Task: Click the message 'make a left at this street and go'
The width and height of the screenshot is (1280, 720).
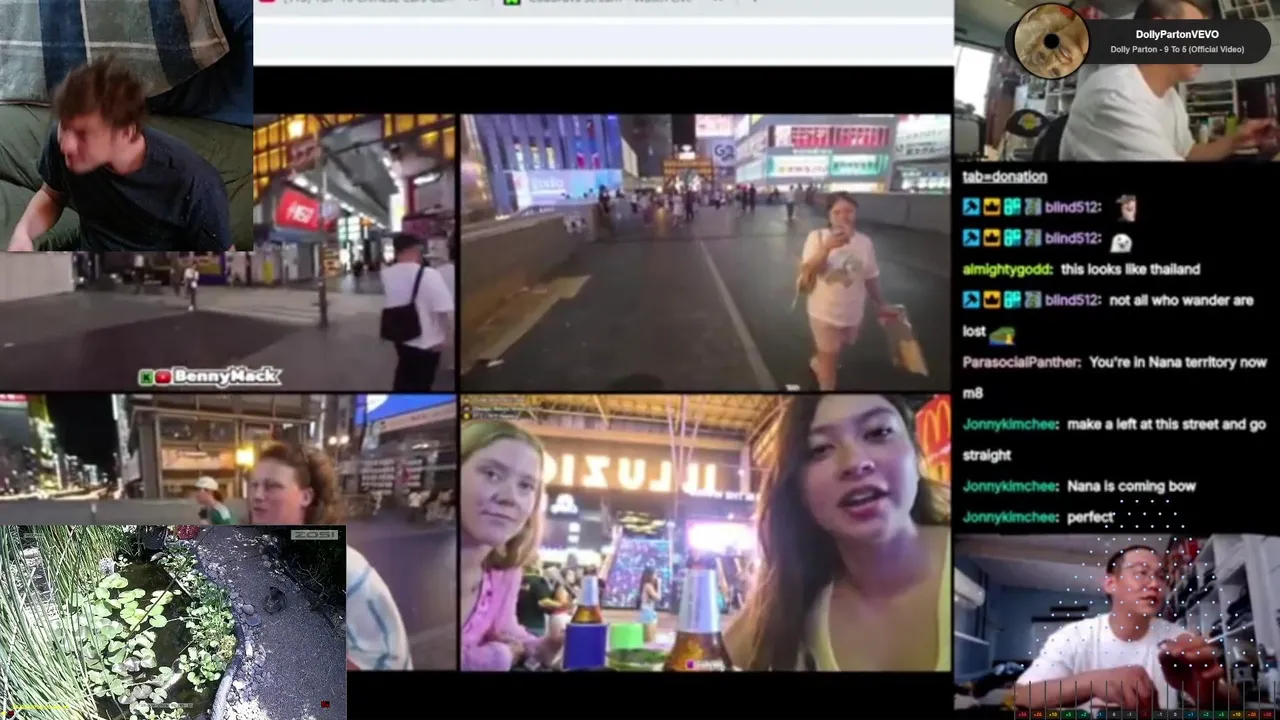Action: 1166,424
